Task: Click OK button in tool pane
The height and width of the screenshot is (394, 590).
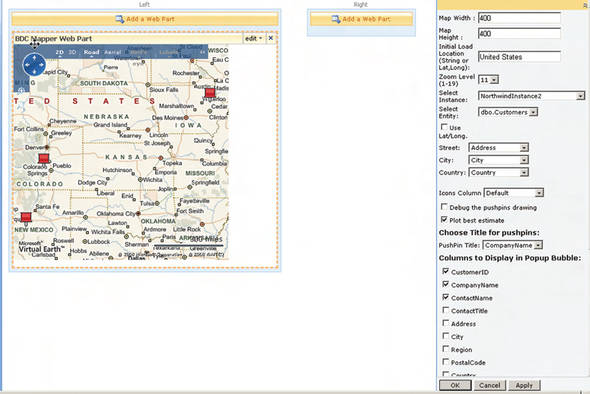Action: point(455,385)
